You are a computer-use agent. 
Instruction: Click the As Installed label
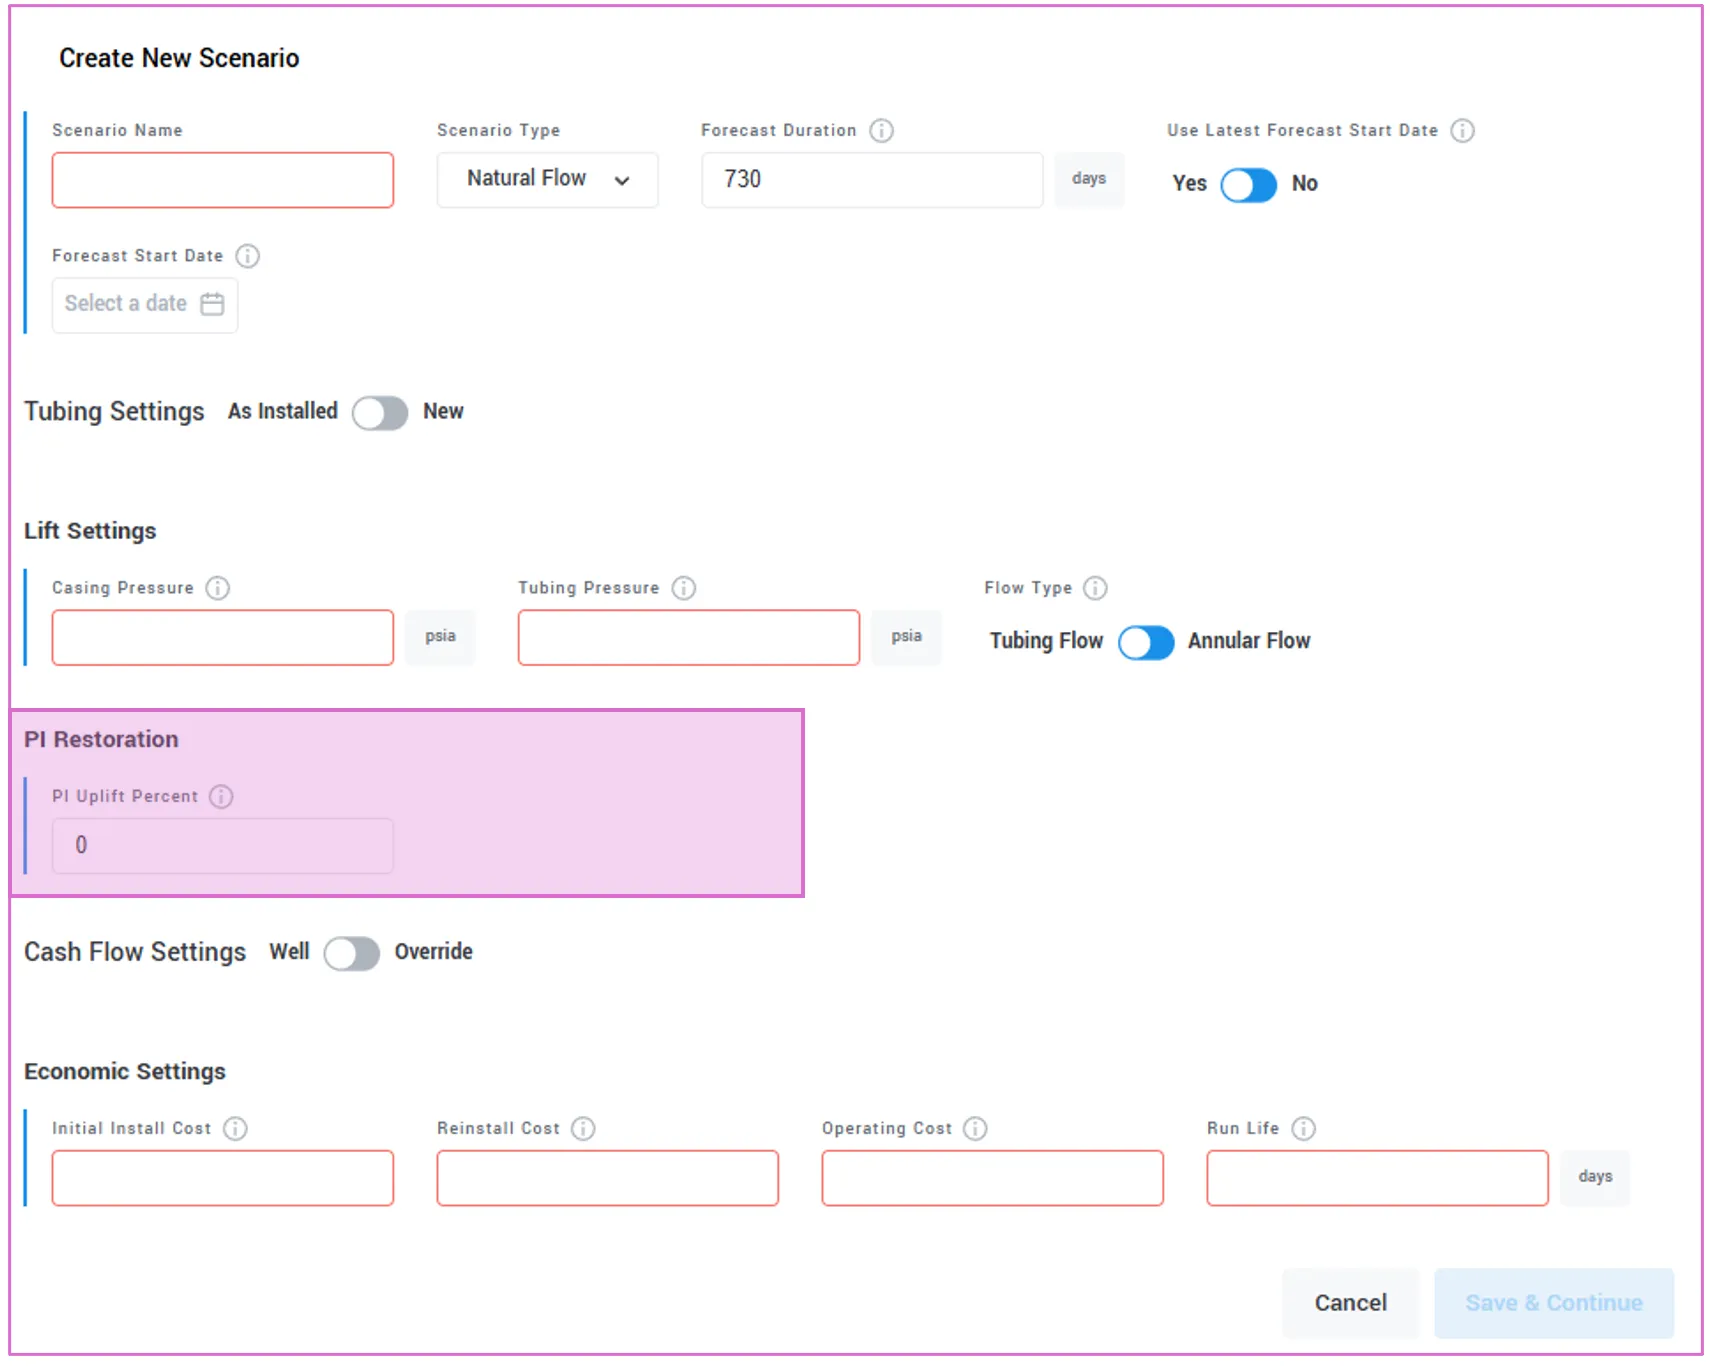(283, 411)
